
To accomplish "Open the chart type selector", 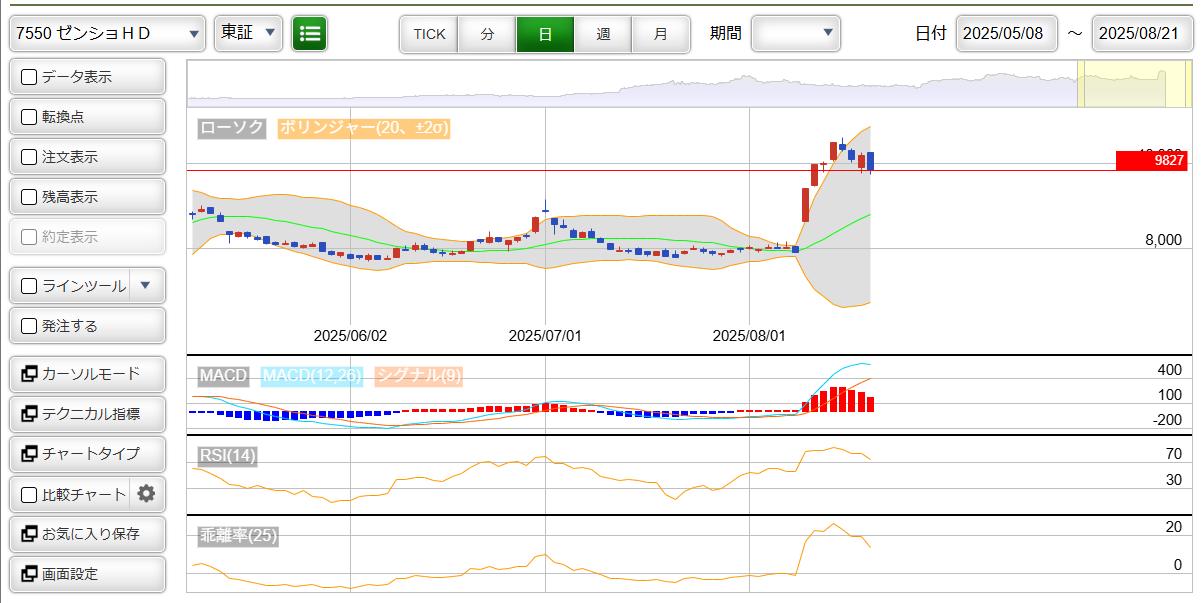I will pos(87,454).
